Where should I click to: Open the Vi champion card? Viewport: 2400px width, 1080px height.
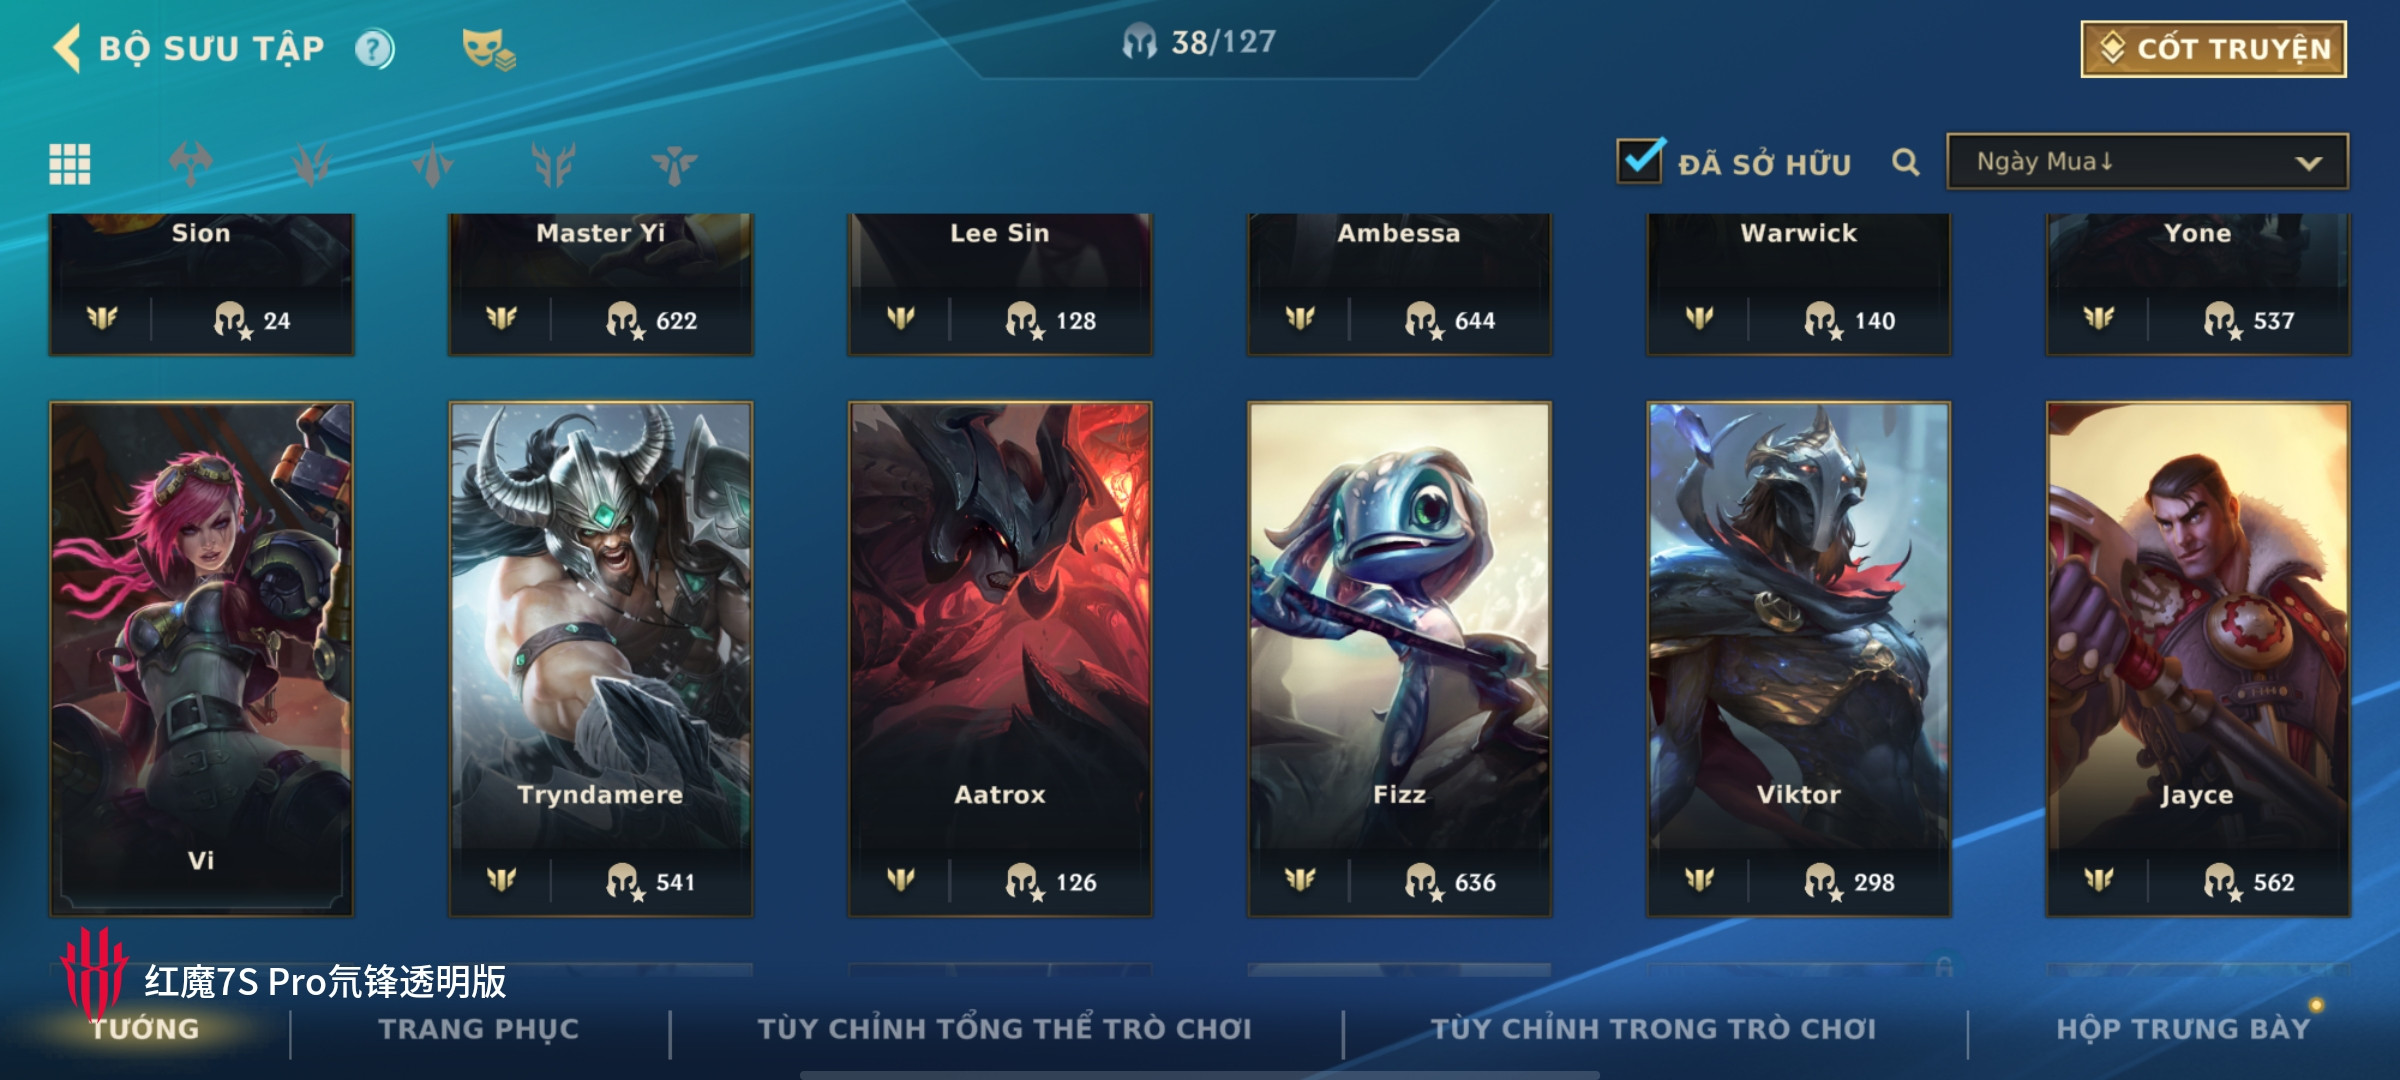201,659
